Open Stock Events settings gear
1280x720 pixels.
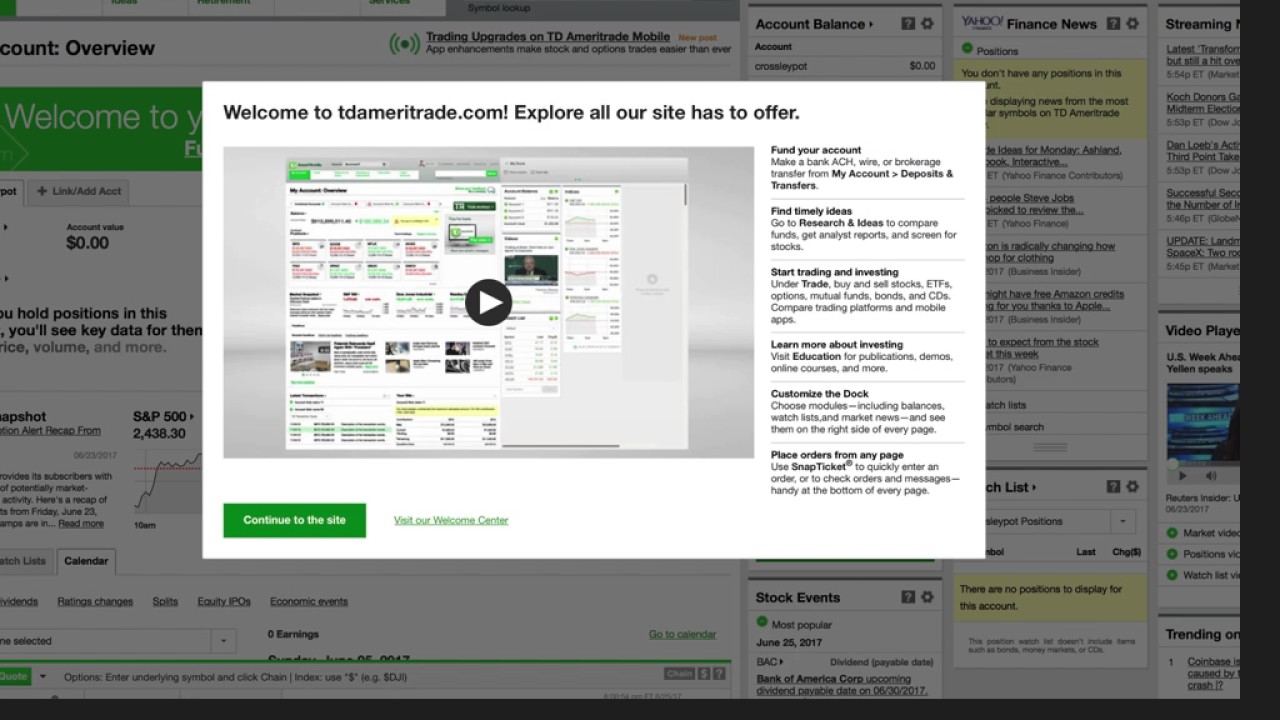(927, 597)
